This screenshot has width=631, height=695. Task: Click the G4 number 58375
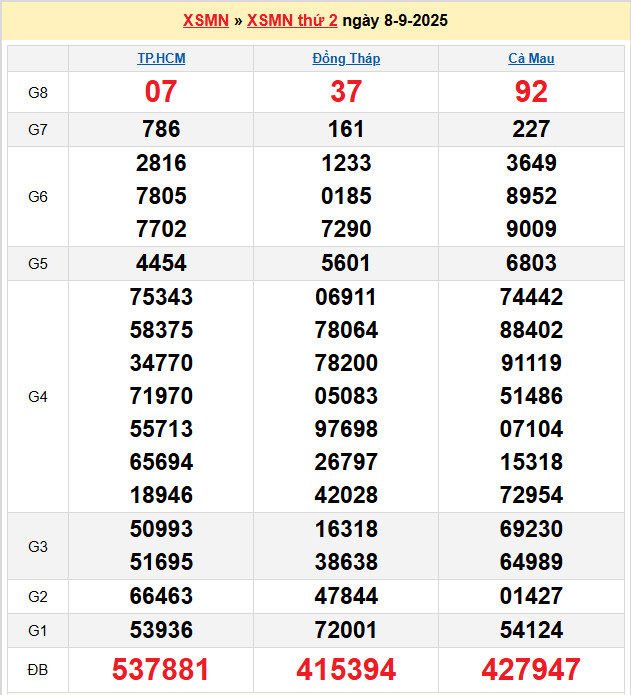pos(161,330)
